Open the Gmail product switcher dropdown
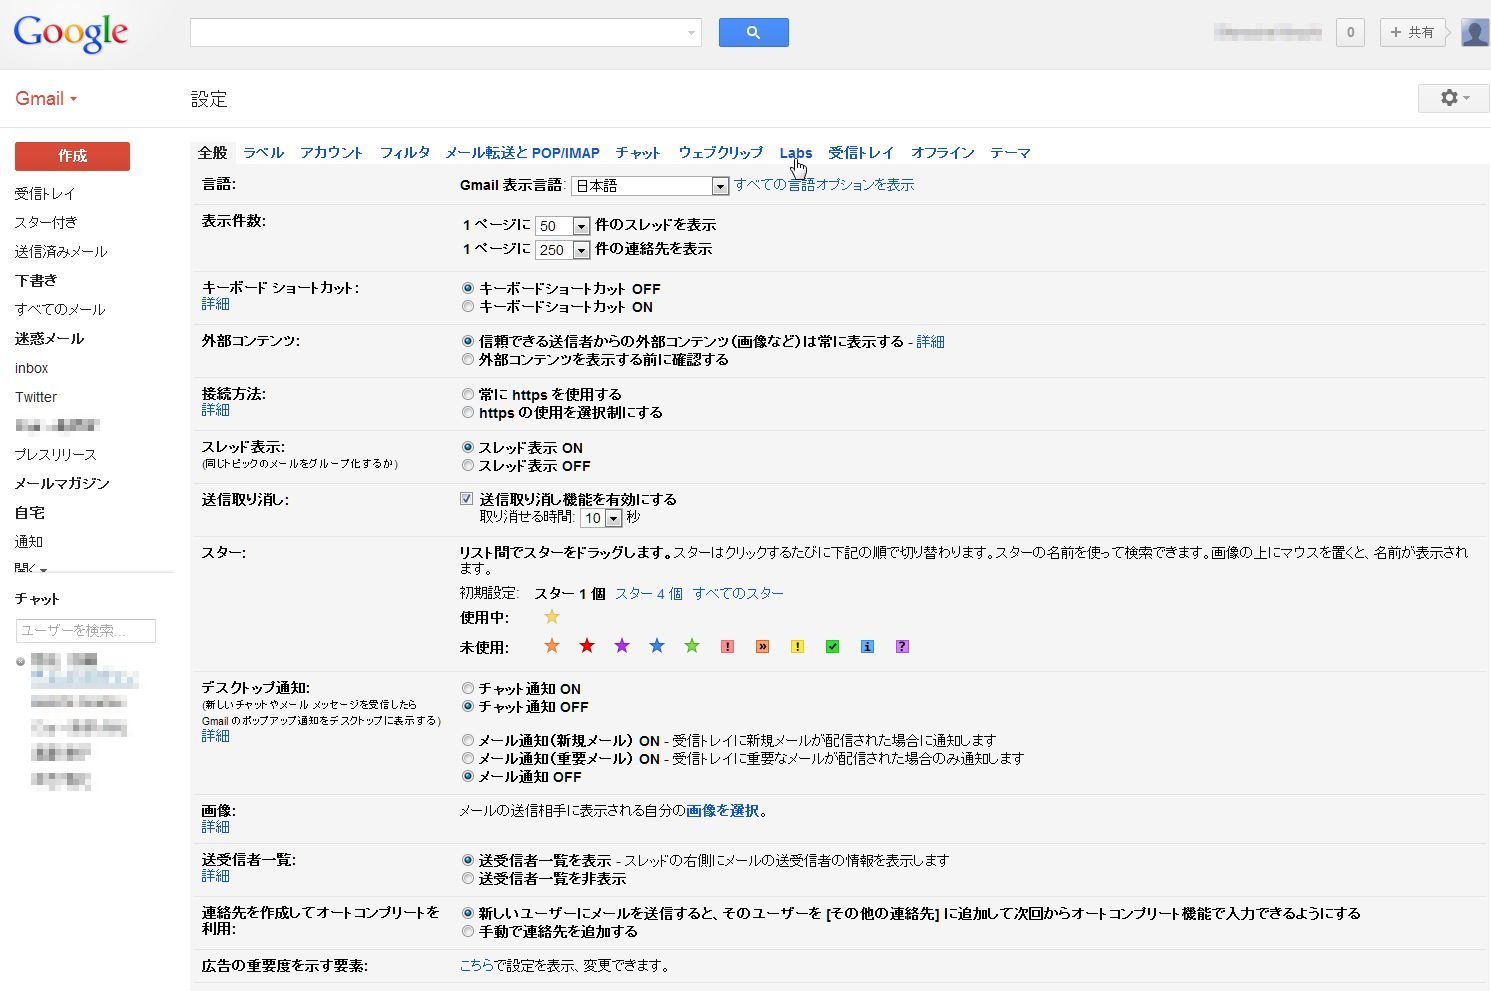This screenshot has width=1491, height=991. pyautogui.click(x=46, y=98)
